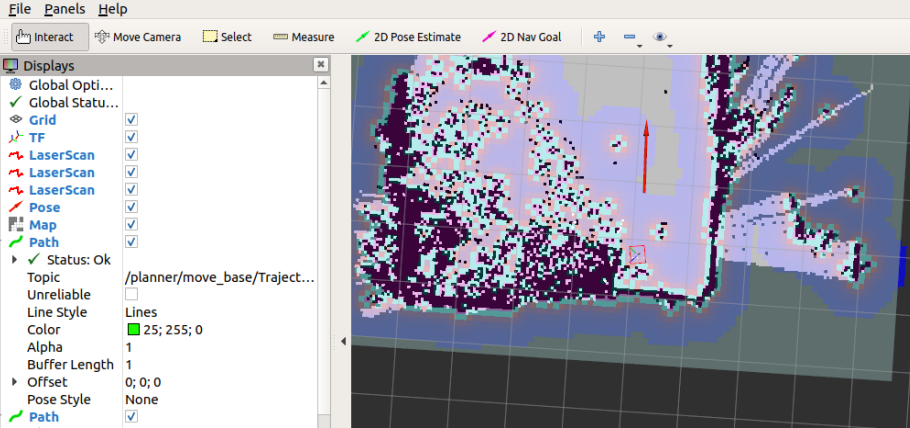Select the Interact tool
910x428 pixels.
[50, 37]
